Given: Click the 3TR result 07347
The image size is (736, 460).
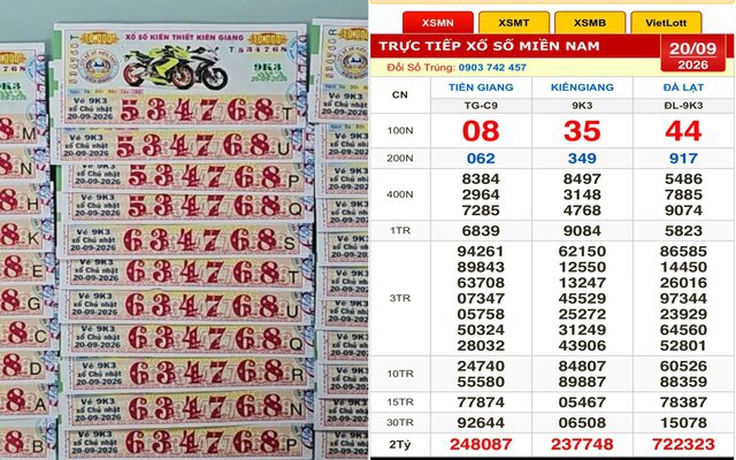Looking at the screenshot, I should (481, 299).
